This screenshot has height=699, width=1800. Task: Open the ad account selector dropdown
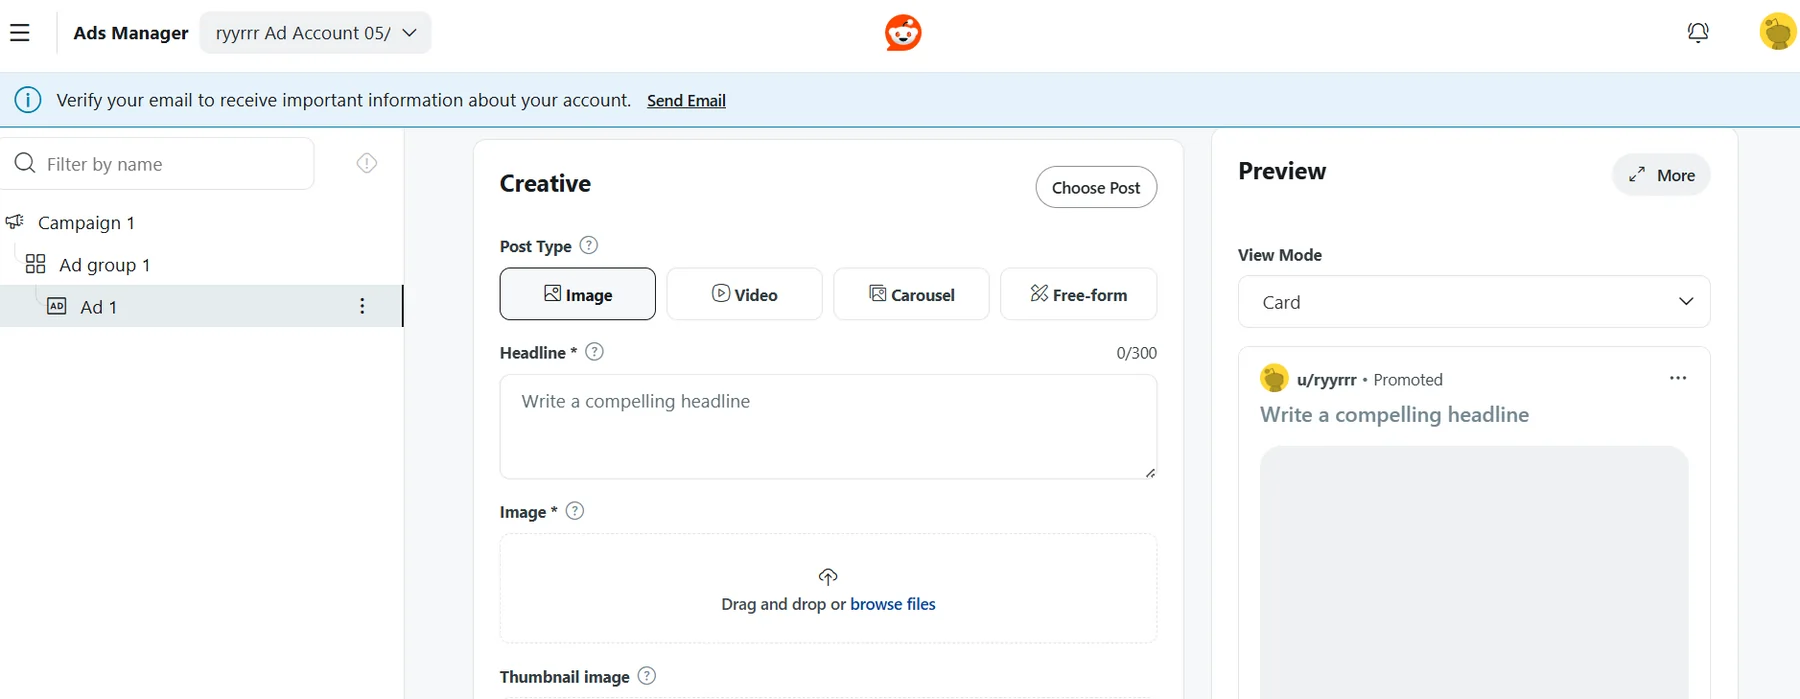(x=315, y=33)
